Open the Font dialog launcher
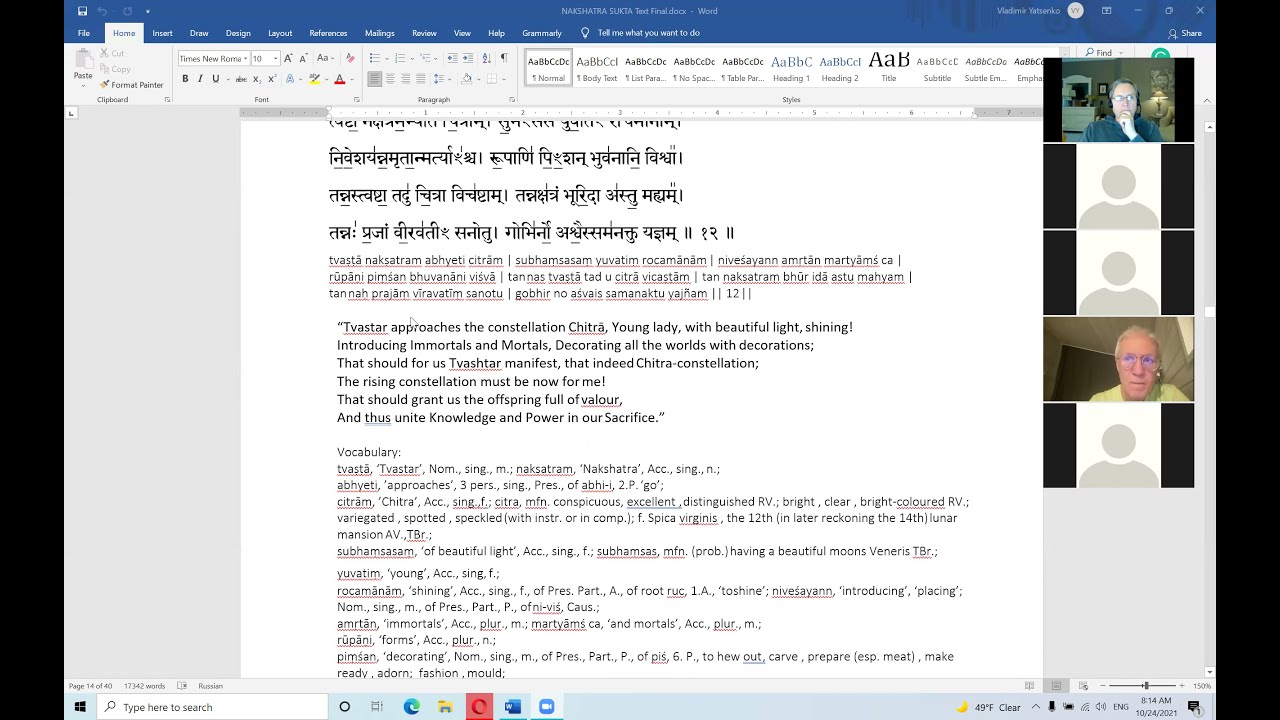The height and width of the screenshot is (720, 1280). [x=357, y=100]
